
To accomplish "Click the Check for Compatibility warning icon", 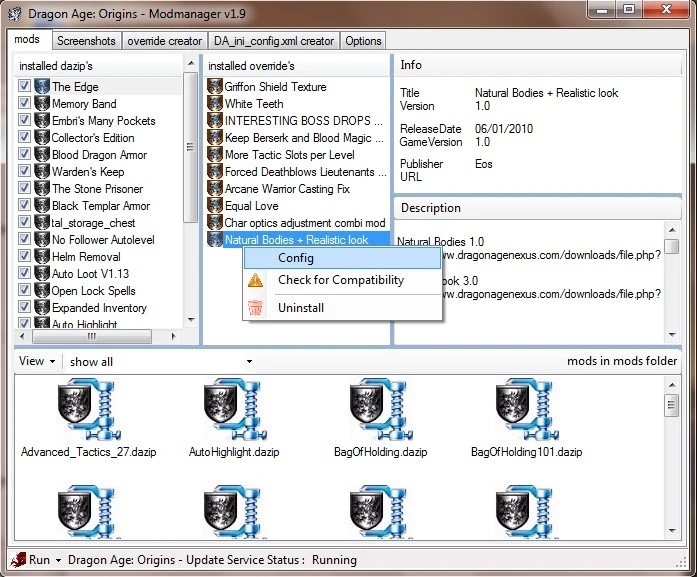I will (x=255, y=280).
